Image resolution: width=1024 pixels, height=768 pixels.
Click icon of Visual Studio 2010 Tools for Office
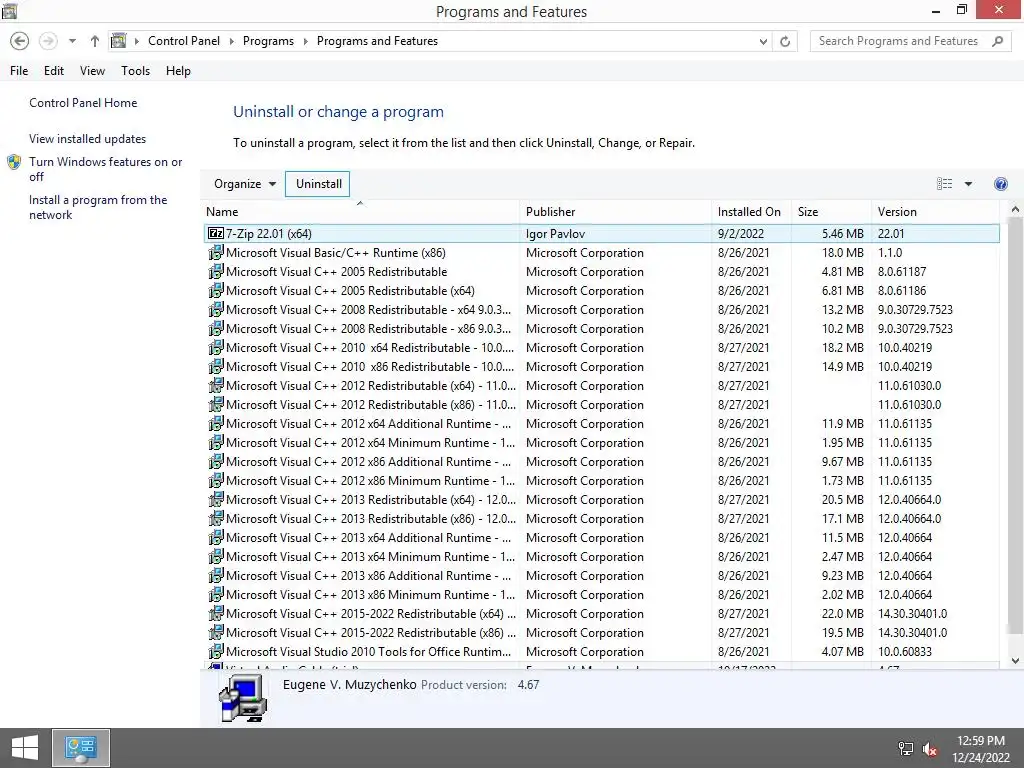[x=216, y=650]
